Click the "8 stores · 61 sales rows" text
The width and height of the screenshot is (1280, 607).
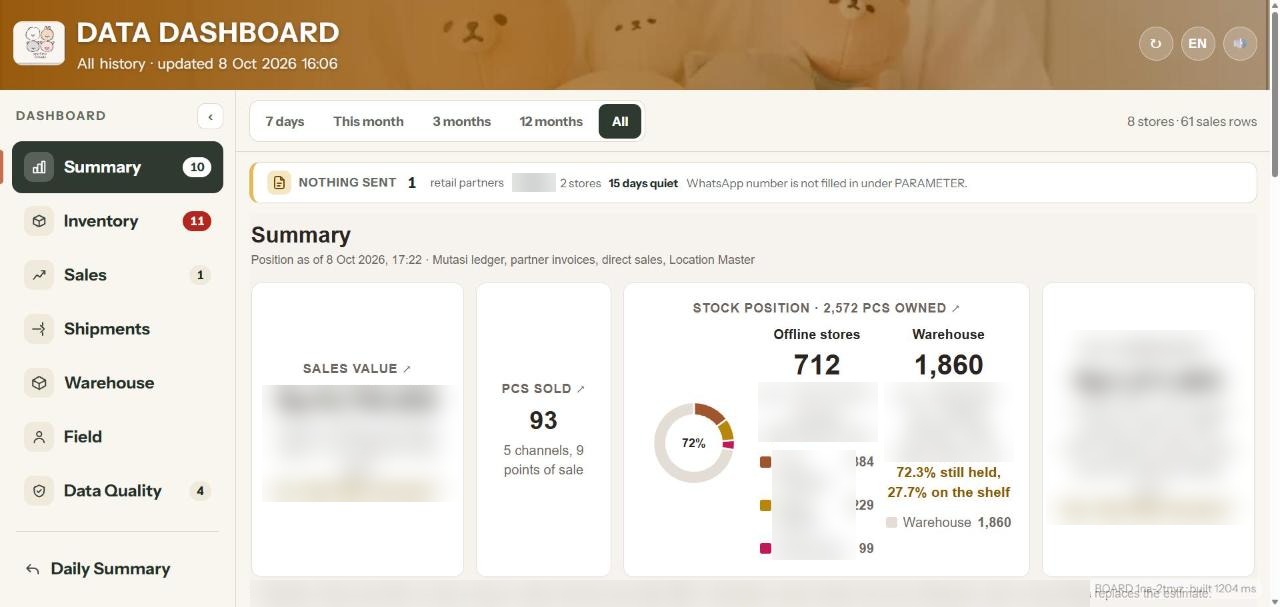1192,122
